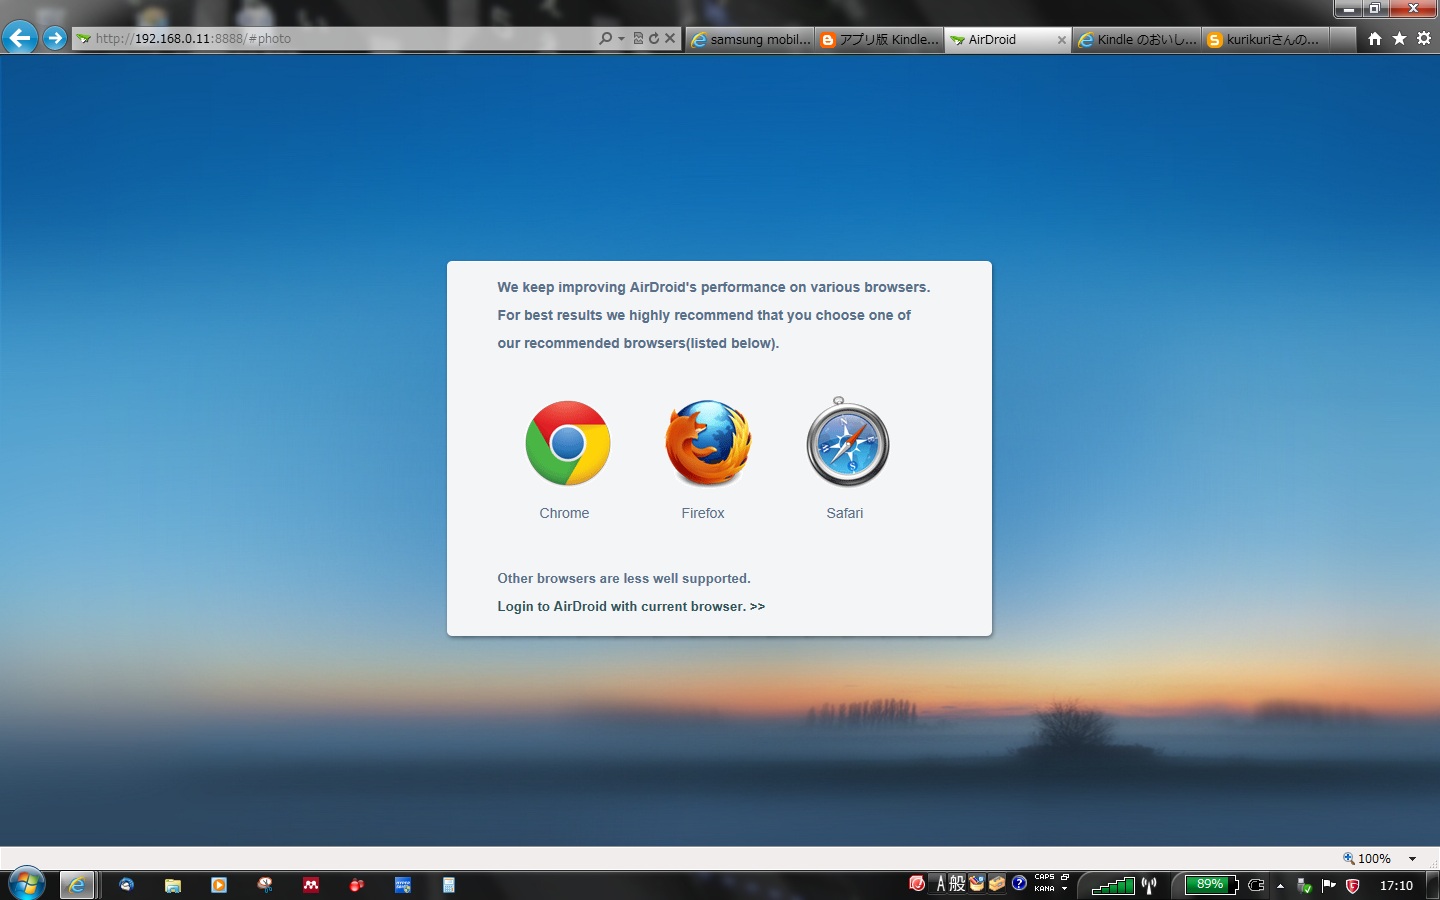This screenshot has height=900, width=1440.
Task: Switch to the アプリ版 Kindle tab
Action: click(879, 39)
